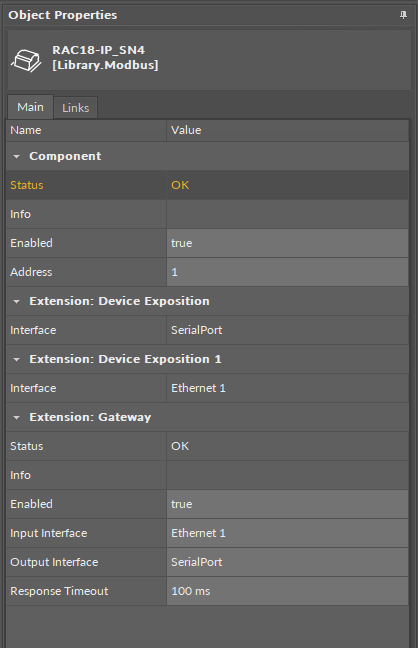Screen dimensions: 418x648
Task: Click the Component Info value cell
Action: [x=288, y=214]
